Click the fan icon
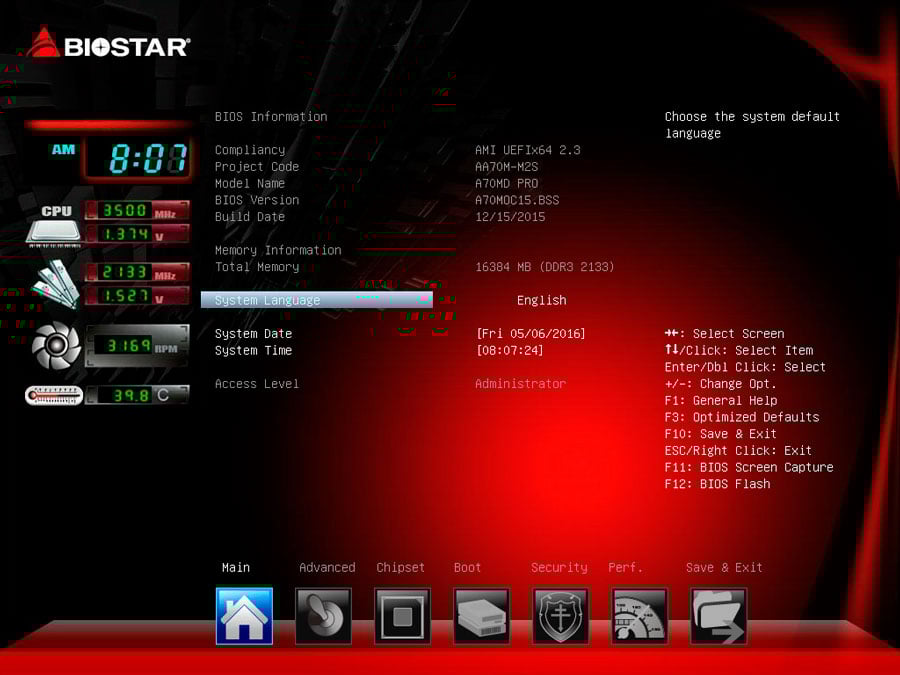This screenshot has height=675, width=900. click(56, 345)
